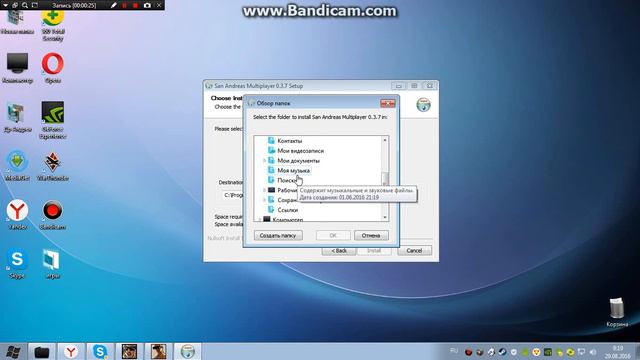The image size is (640, 360).
Task: Open the Opera desktop shortcut
Action: (53, 69)
